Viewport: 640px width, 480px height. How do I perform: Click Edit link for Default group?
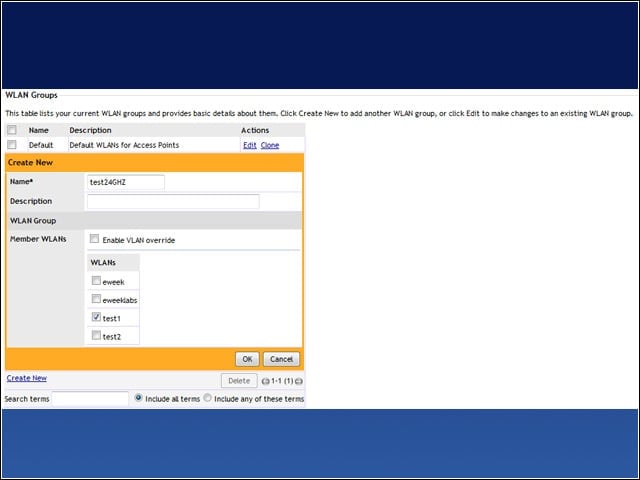click(x=250, y=145)
